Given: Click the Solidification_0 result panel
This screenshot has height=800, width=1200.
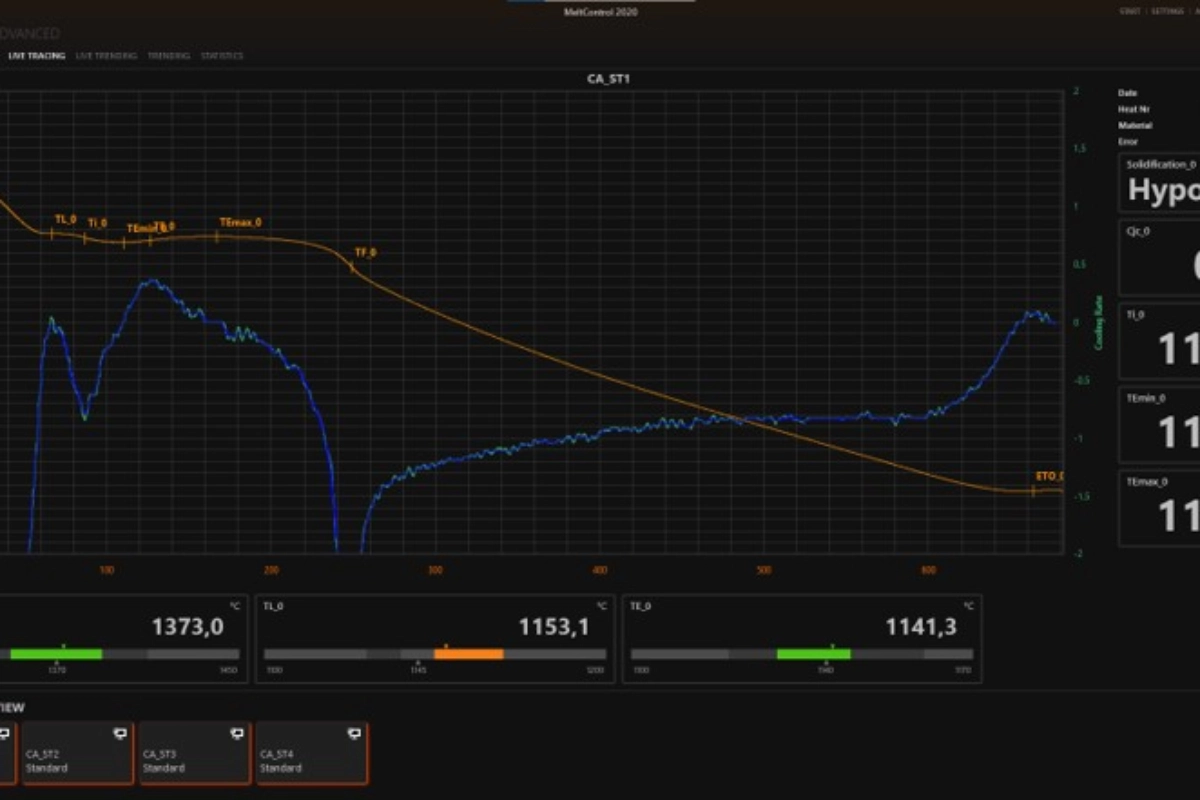Looking at the screenshot, I should click(x=1160, y=182).
